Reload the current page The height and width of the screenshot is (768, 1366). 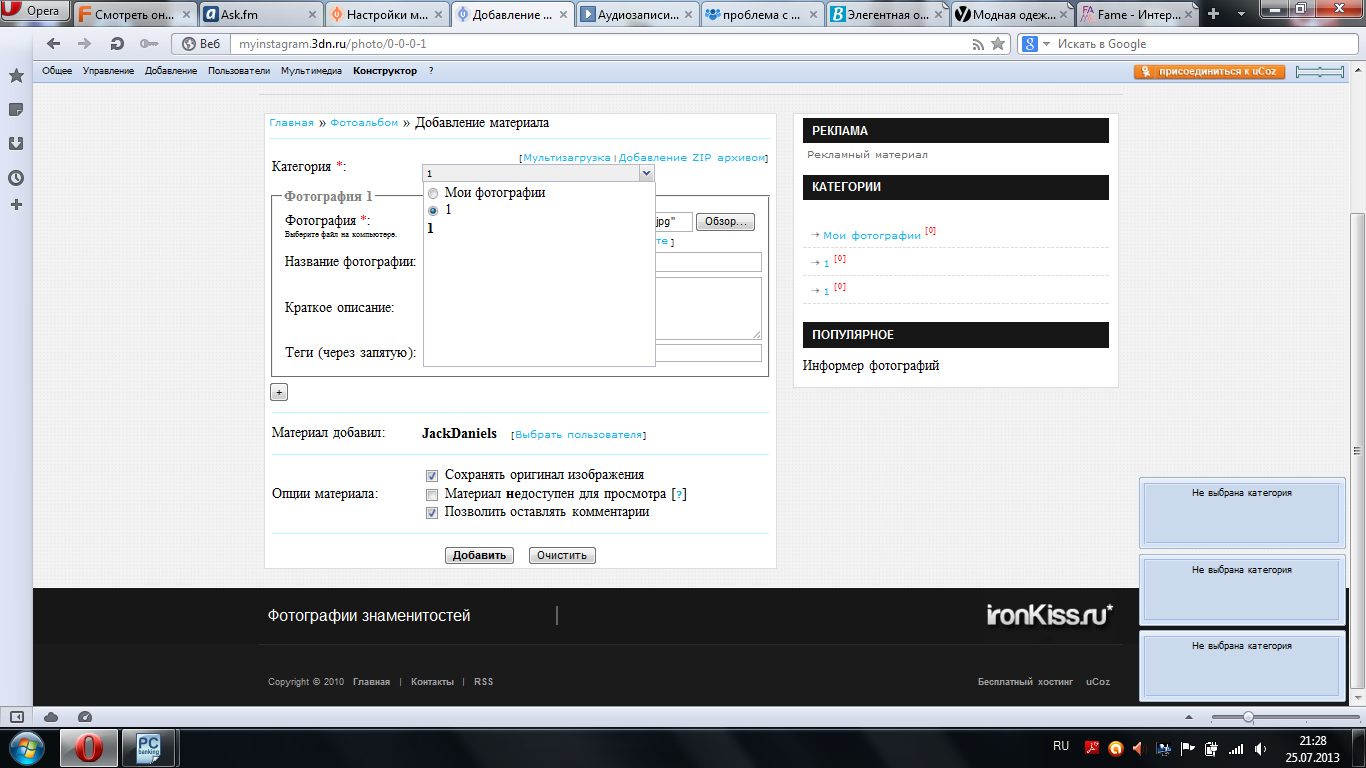(117, 44)
